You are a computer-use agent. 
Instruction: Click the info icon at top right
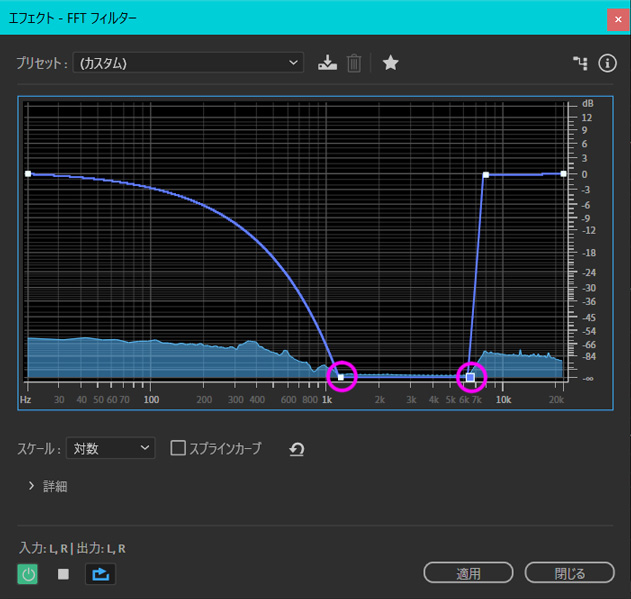[x=607, y=63]
